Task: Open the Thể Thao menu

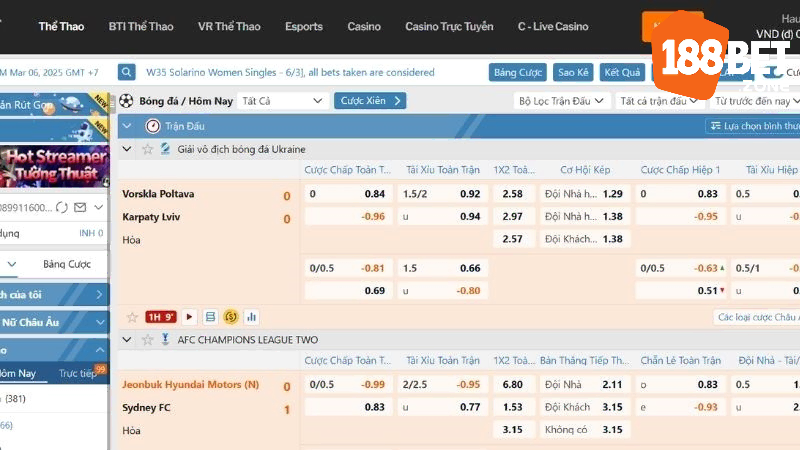Action: pyautogui.click(x=61, y=27)
